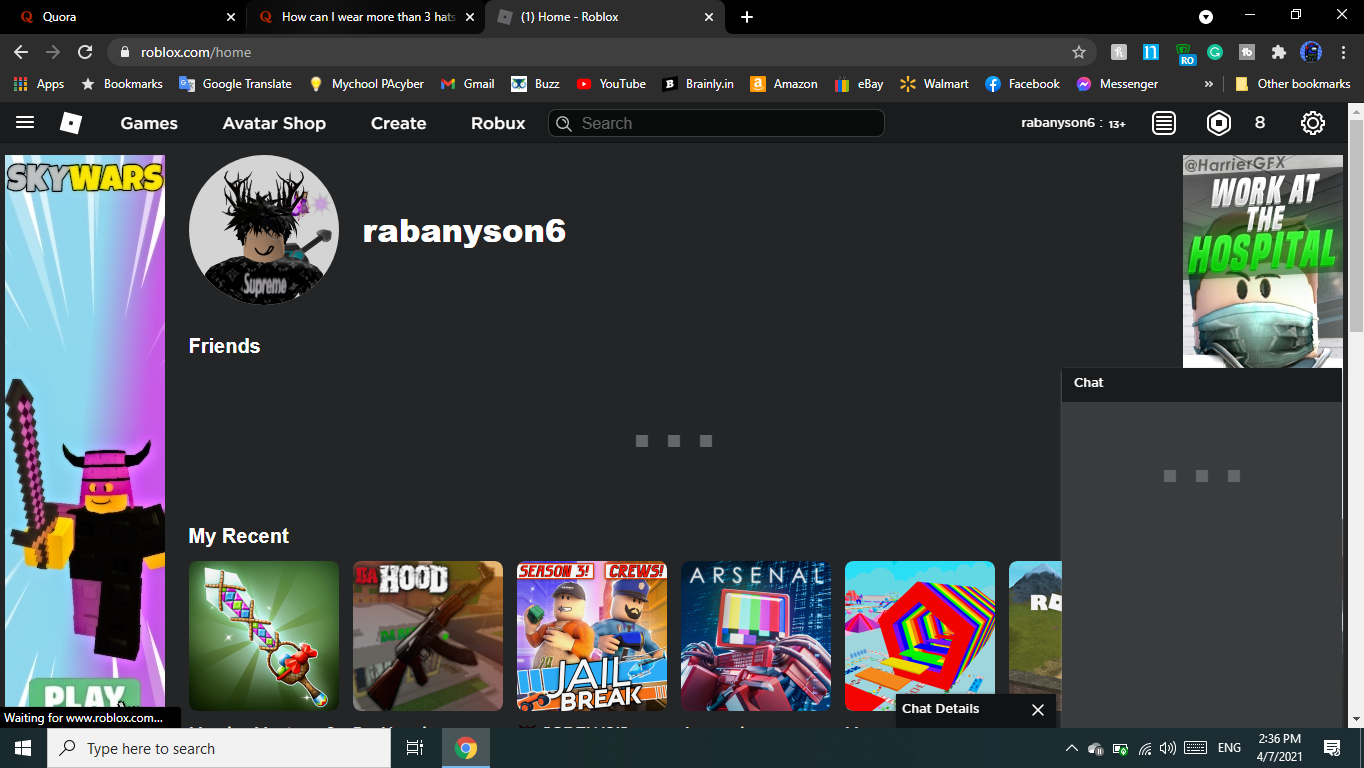Open the Avatar Shop menu item
Image resolution: width=1364 pixels, height=768 pixels.
[274, 123]
